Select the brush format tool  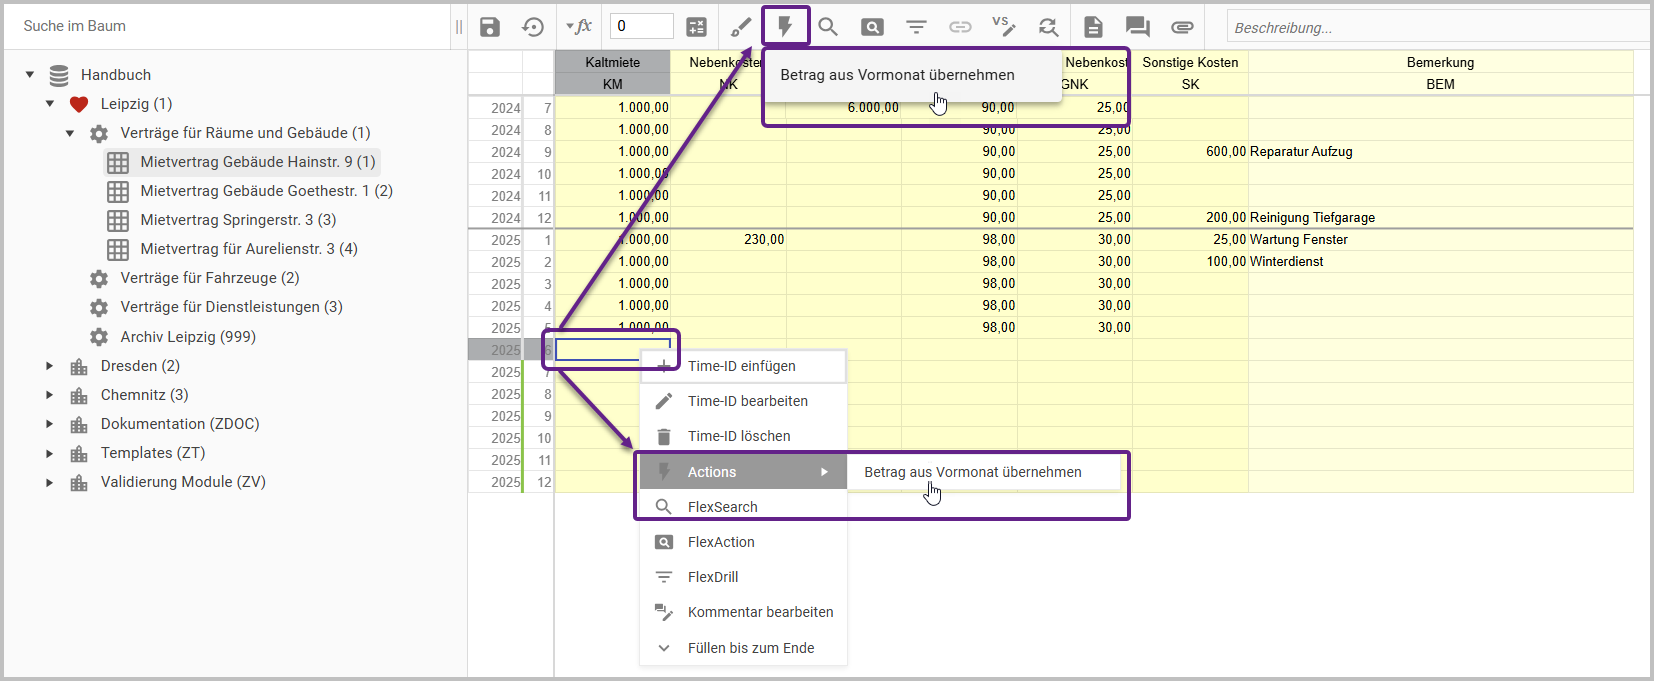(741, 27)
